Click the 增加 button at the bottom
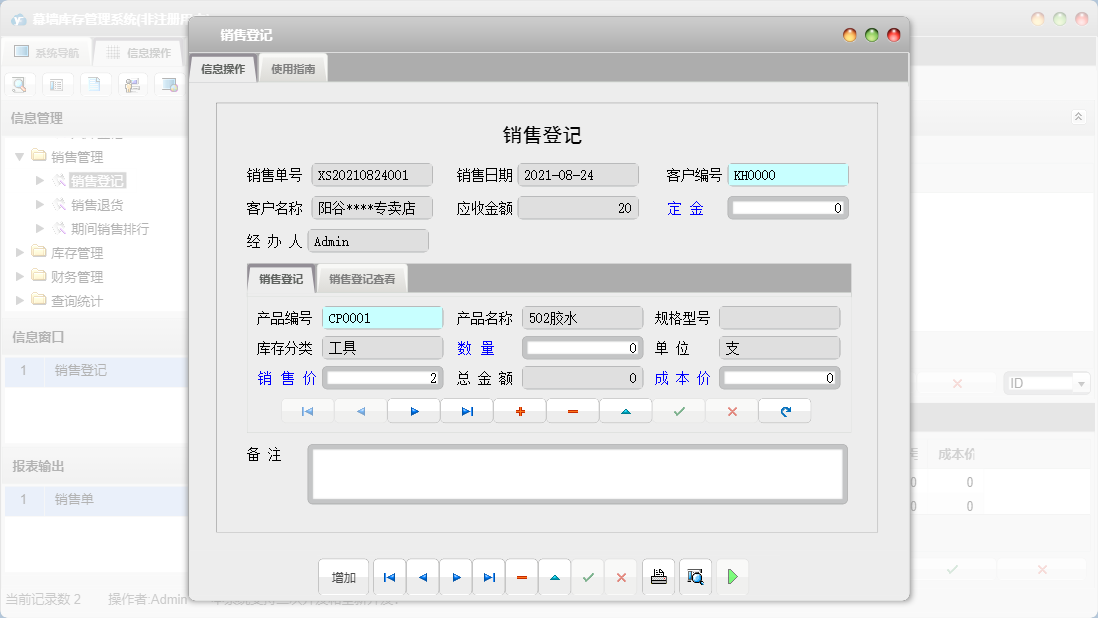The width and height of the screenshot is (1098, 618). [x=343, y=577]
